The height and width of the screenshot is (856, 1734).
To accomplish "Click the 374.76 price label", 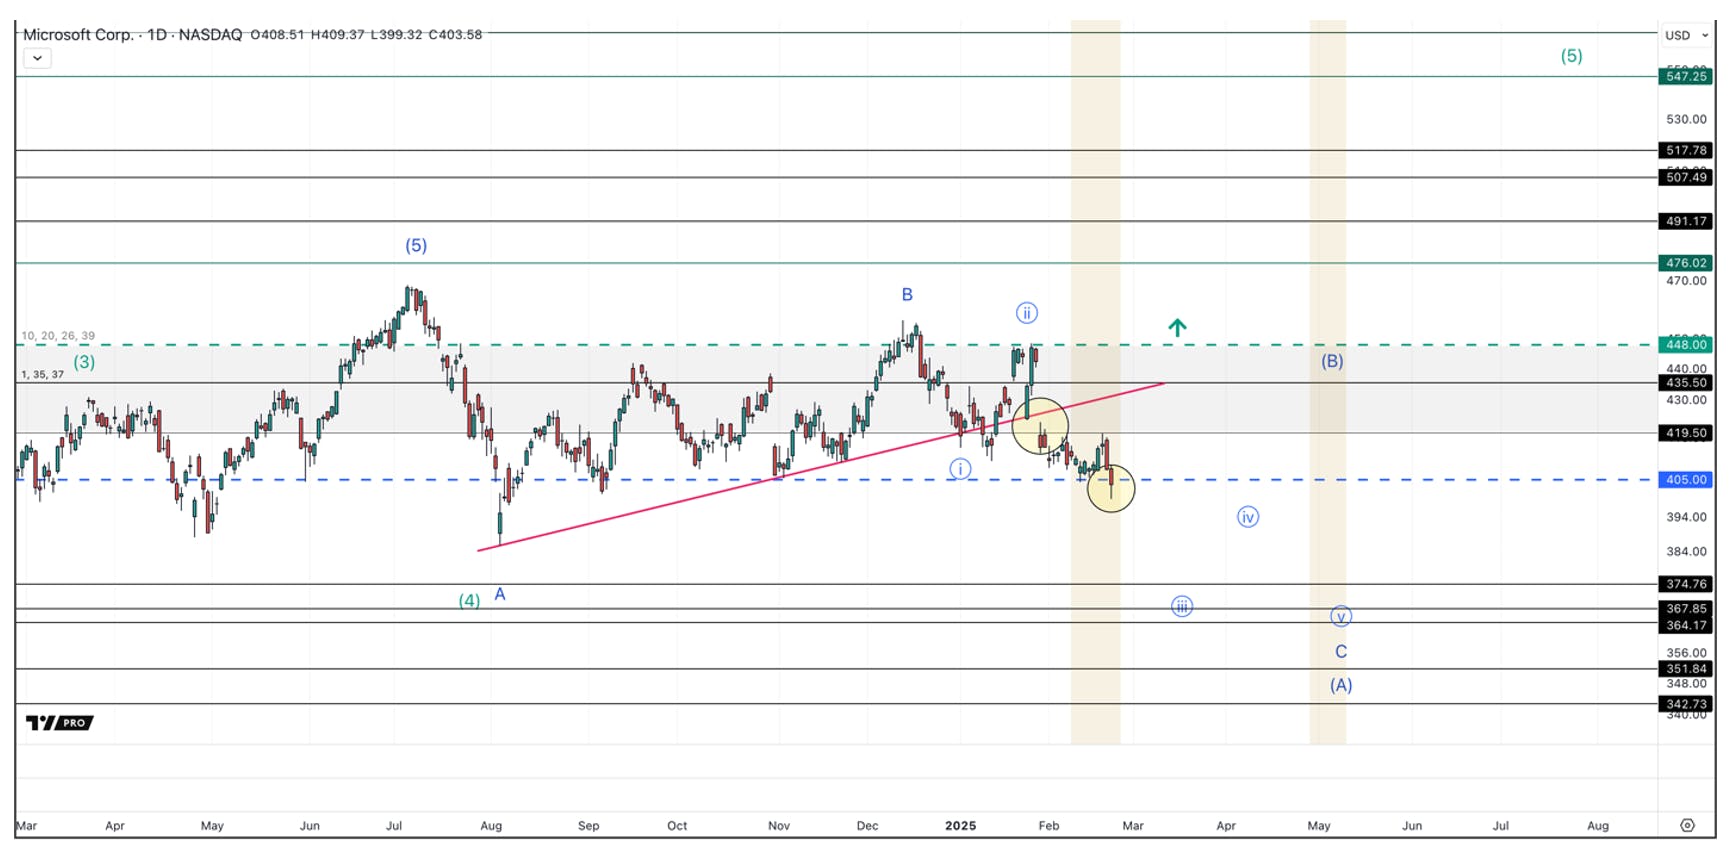I will point(1686,584).
